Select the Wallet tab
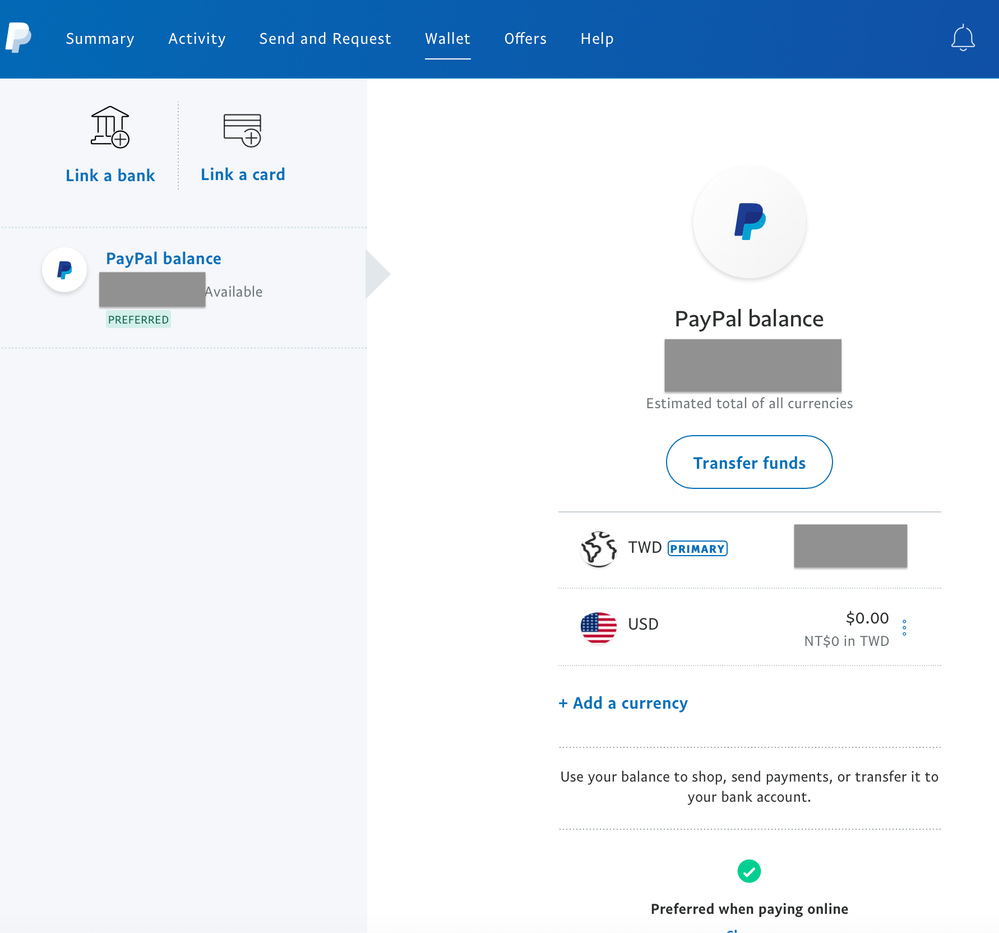Viewport: 999px width, 933px height. tap(448, 39)
